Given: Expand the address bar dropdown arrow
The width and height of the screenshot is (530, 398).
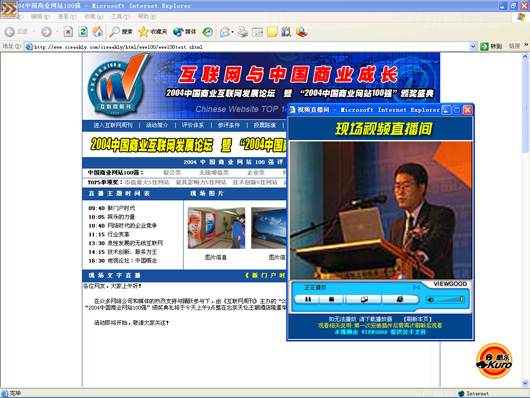Looking at the screenshot, I should tap(473, 47).
